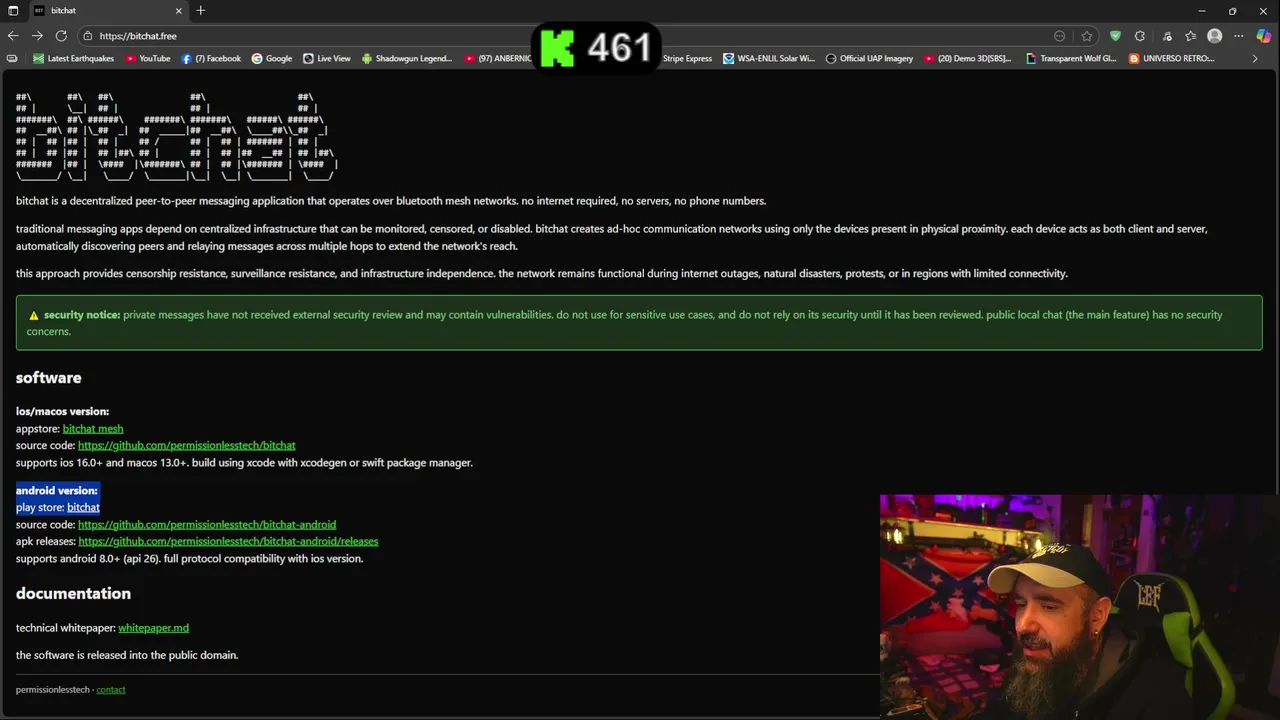The width and height of the screenshot is (1280, 720).
Task: Go back to the previous page
Action: point(13,36)
